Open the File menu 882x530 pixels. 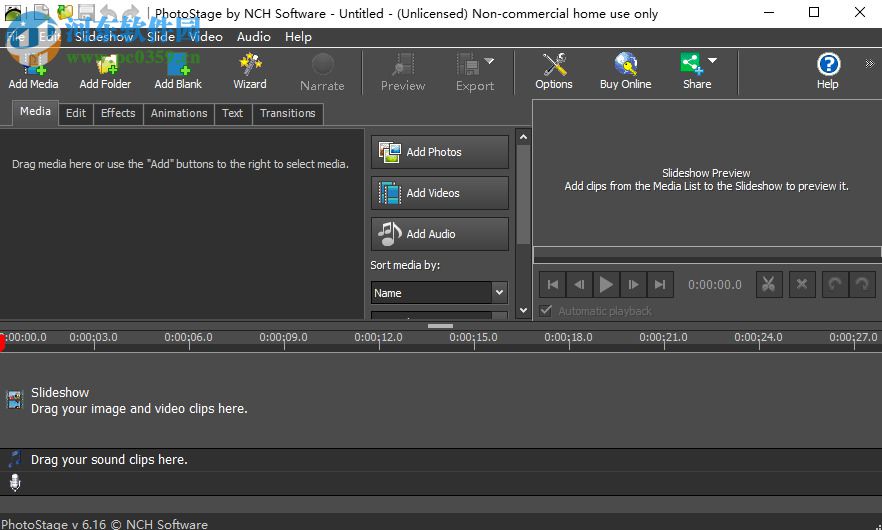[x=16, y=37]
